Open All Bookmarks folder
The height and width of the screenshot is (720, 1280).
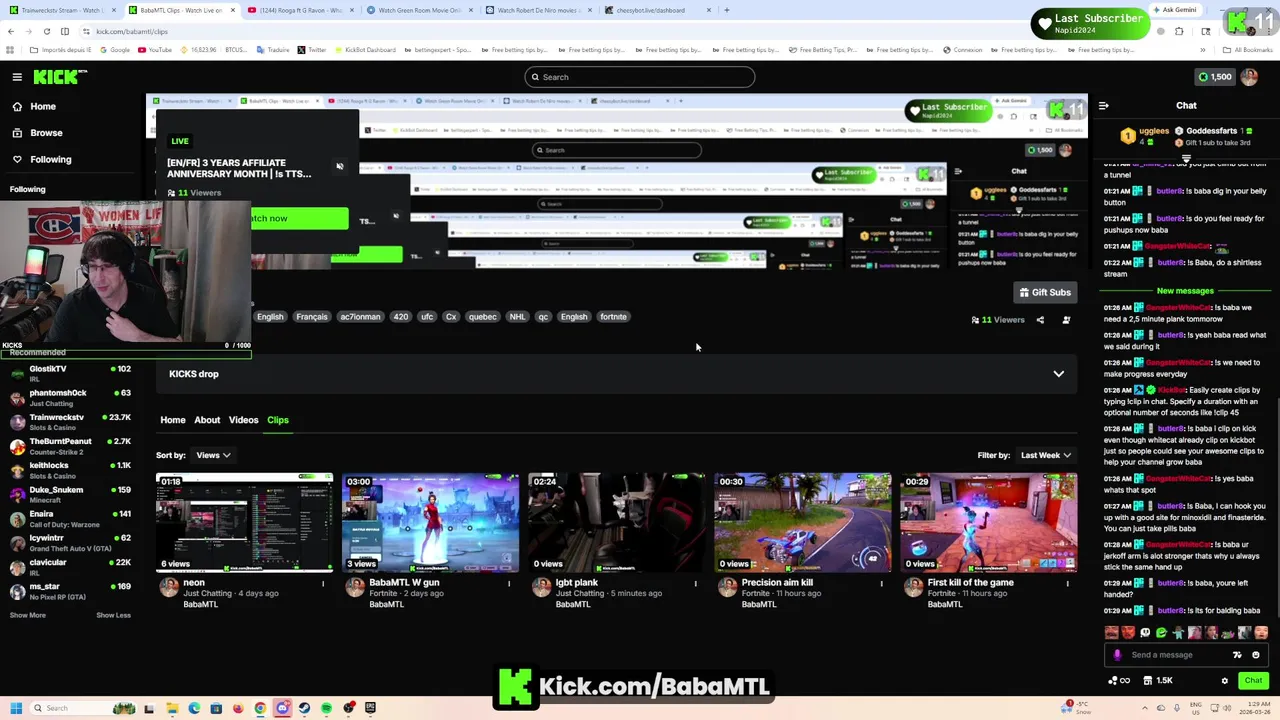[1248, 50]
